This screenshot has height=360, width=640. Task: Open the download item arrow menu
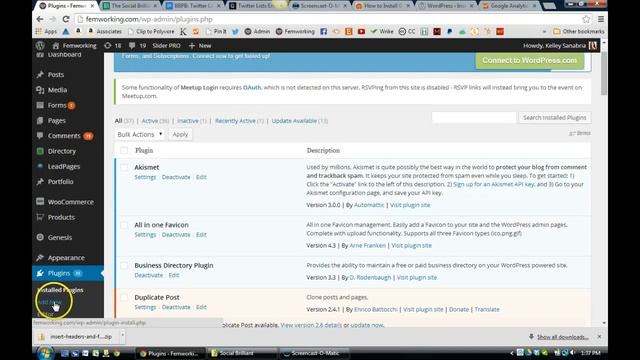click(122, 336)
